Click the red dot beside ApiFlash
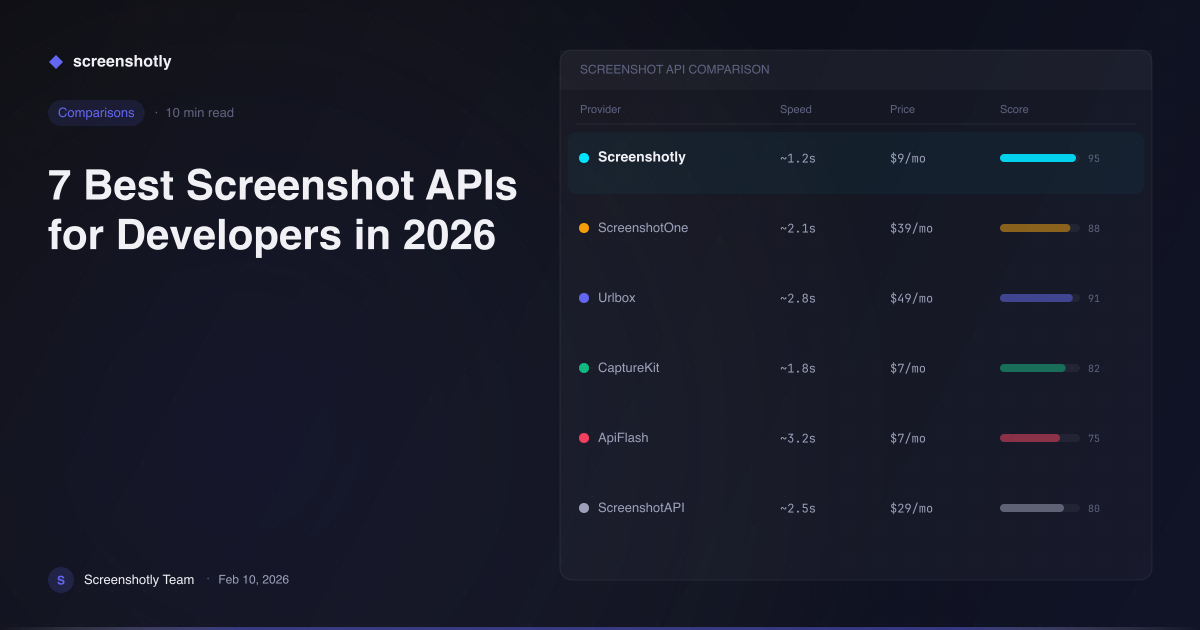The width and height of the screenshot is (1200, 630). [x=583, y=437]
